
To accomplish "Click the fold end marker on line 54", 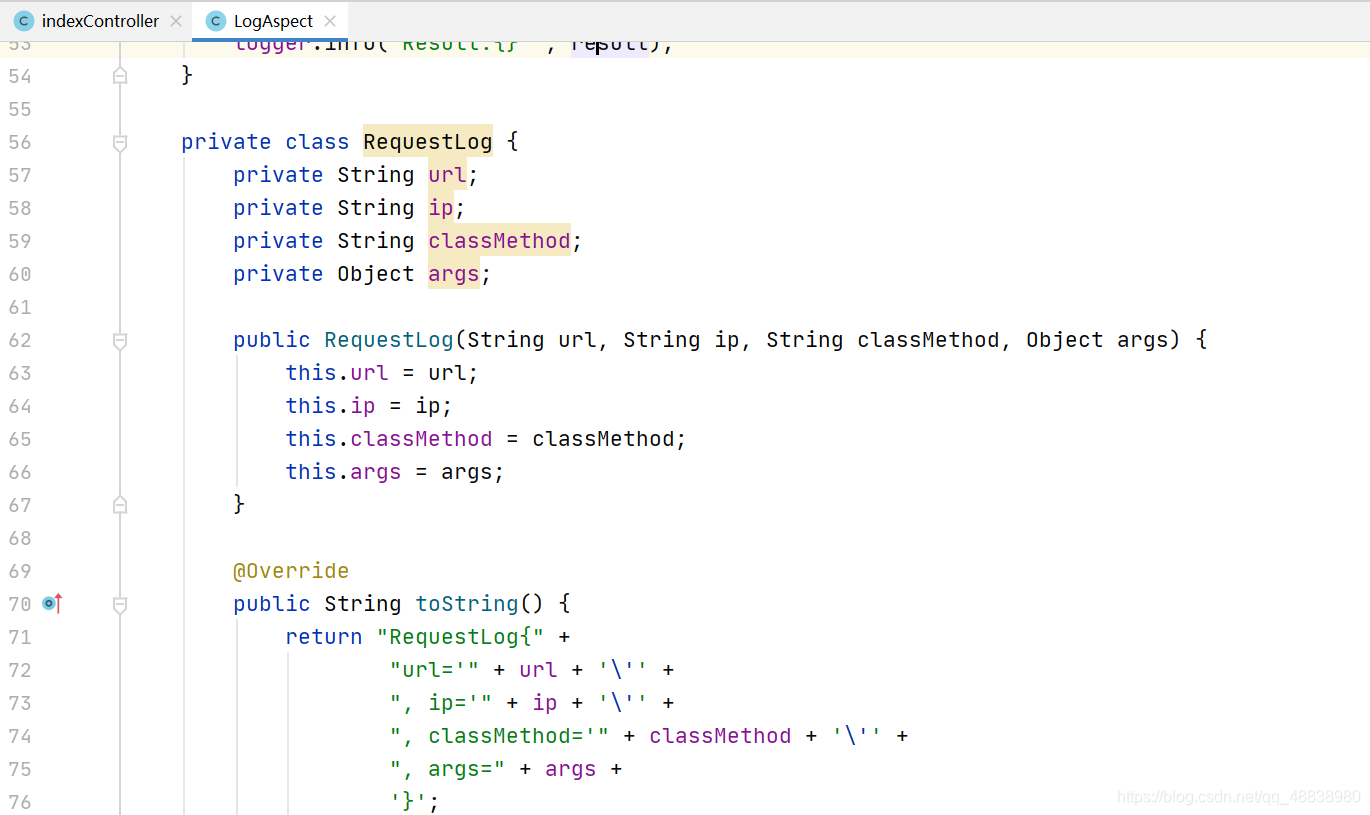I will click(120, 75).
